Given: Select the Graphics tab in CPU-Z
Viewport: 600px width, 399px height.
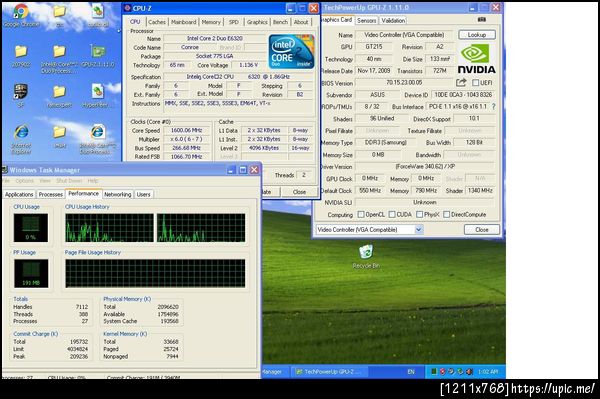Looking at the screenshot, I should tap(257, 22).
